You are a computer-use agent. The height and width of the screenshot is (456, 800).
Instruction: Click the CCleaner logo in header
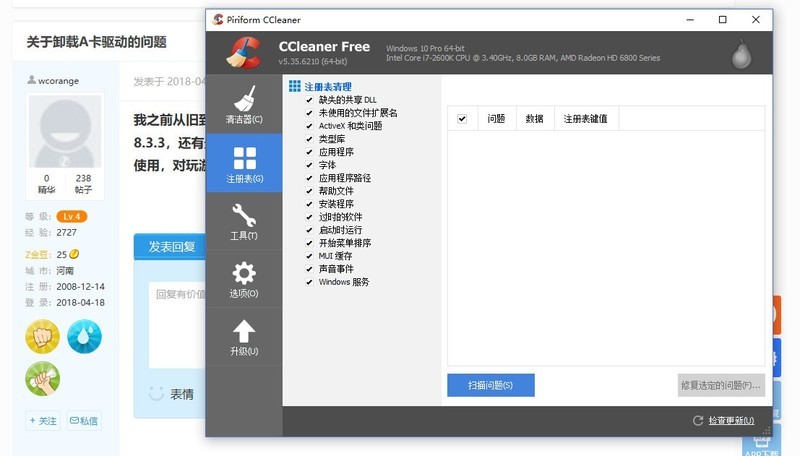click(x=244, y=53)
